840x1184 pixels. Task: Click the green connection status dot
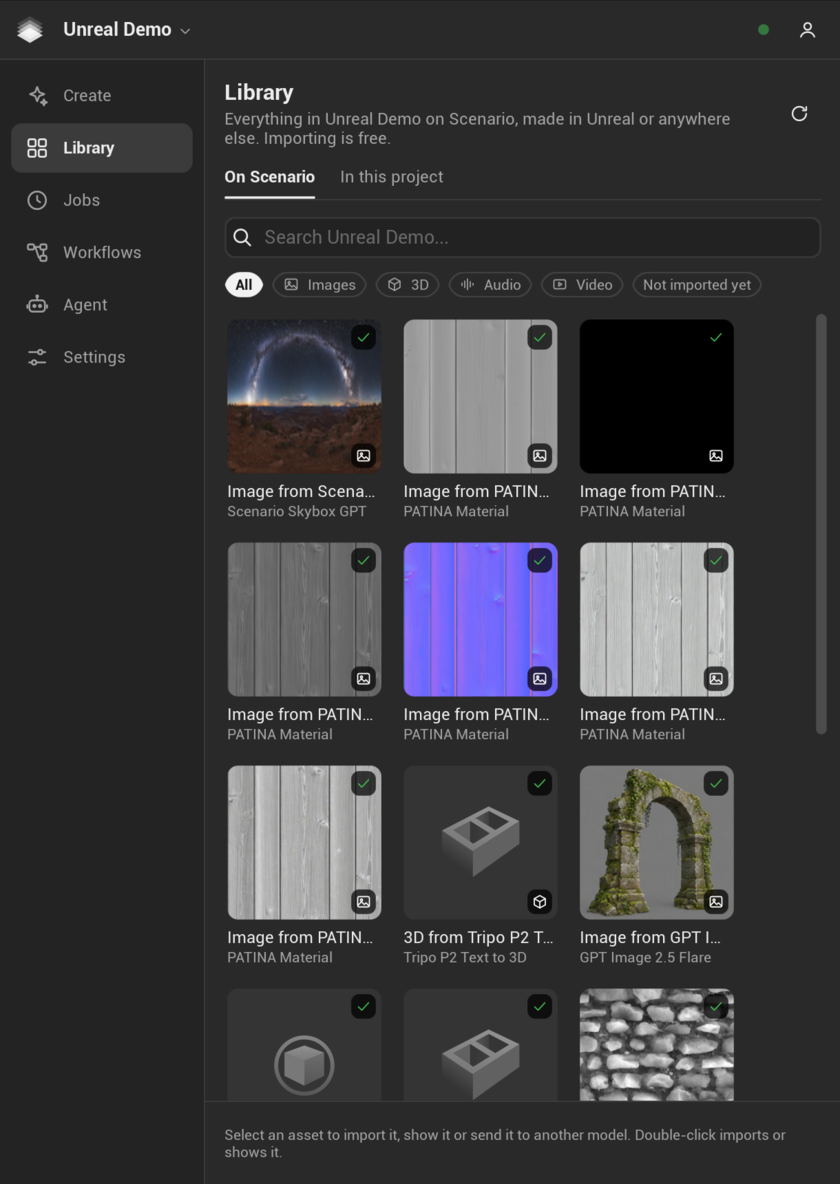click(x=764, y=29)
